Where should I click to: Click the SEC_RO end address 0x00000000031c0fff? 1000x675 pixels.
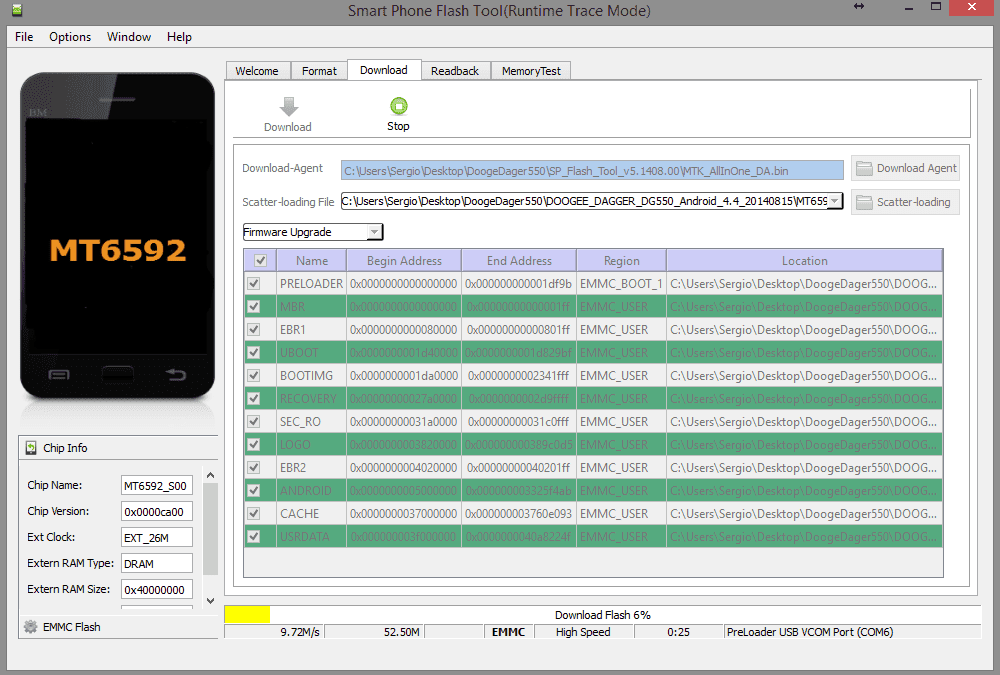click(x=518, y=422)
